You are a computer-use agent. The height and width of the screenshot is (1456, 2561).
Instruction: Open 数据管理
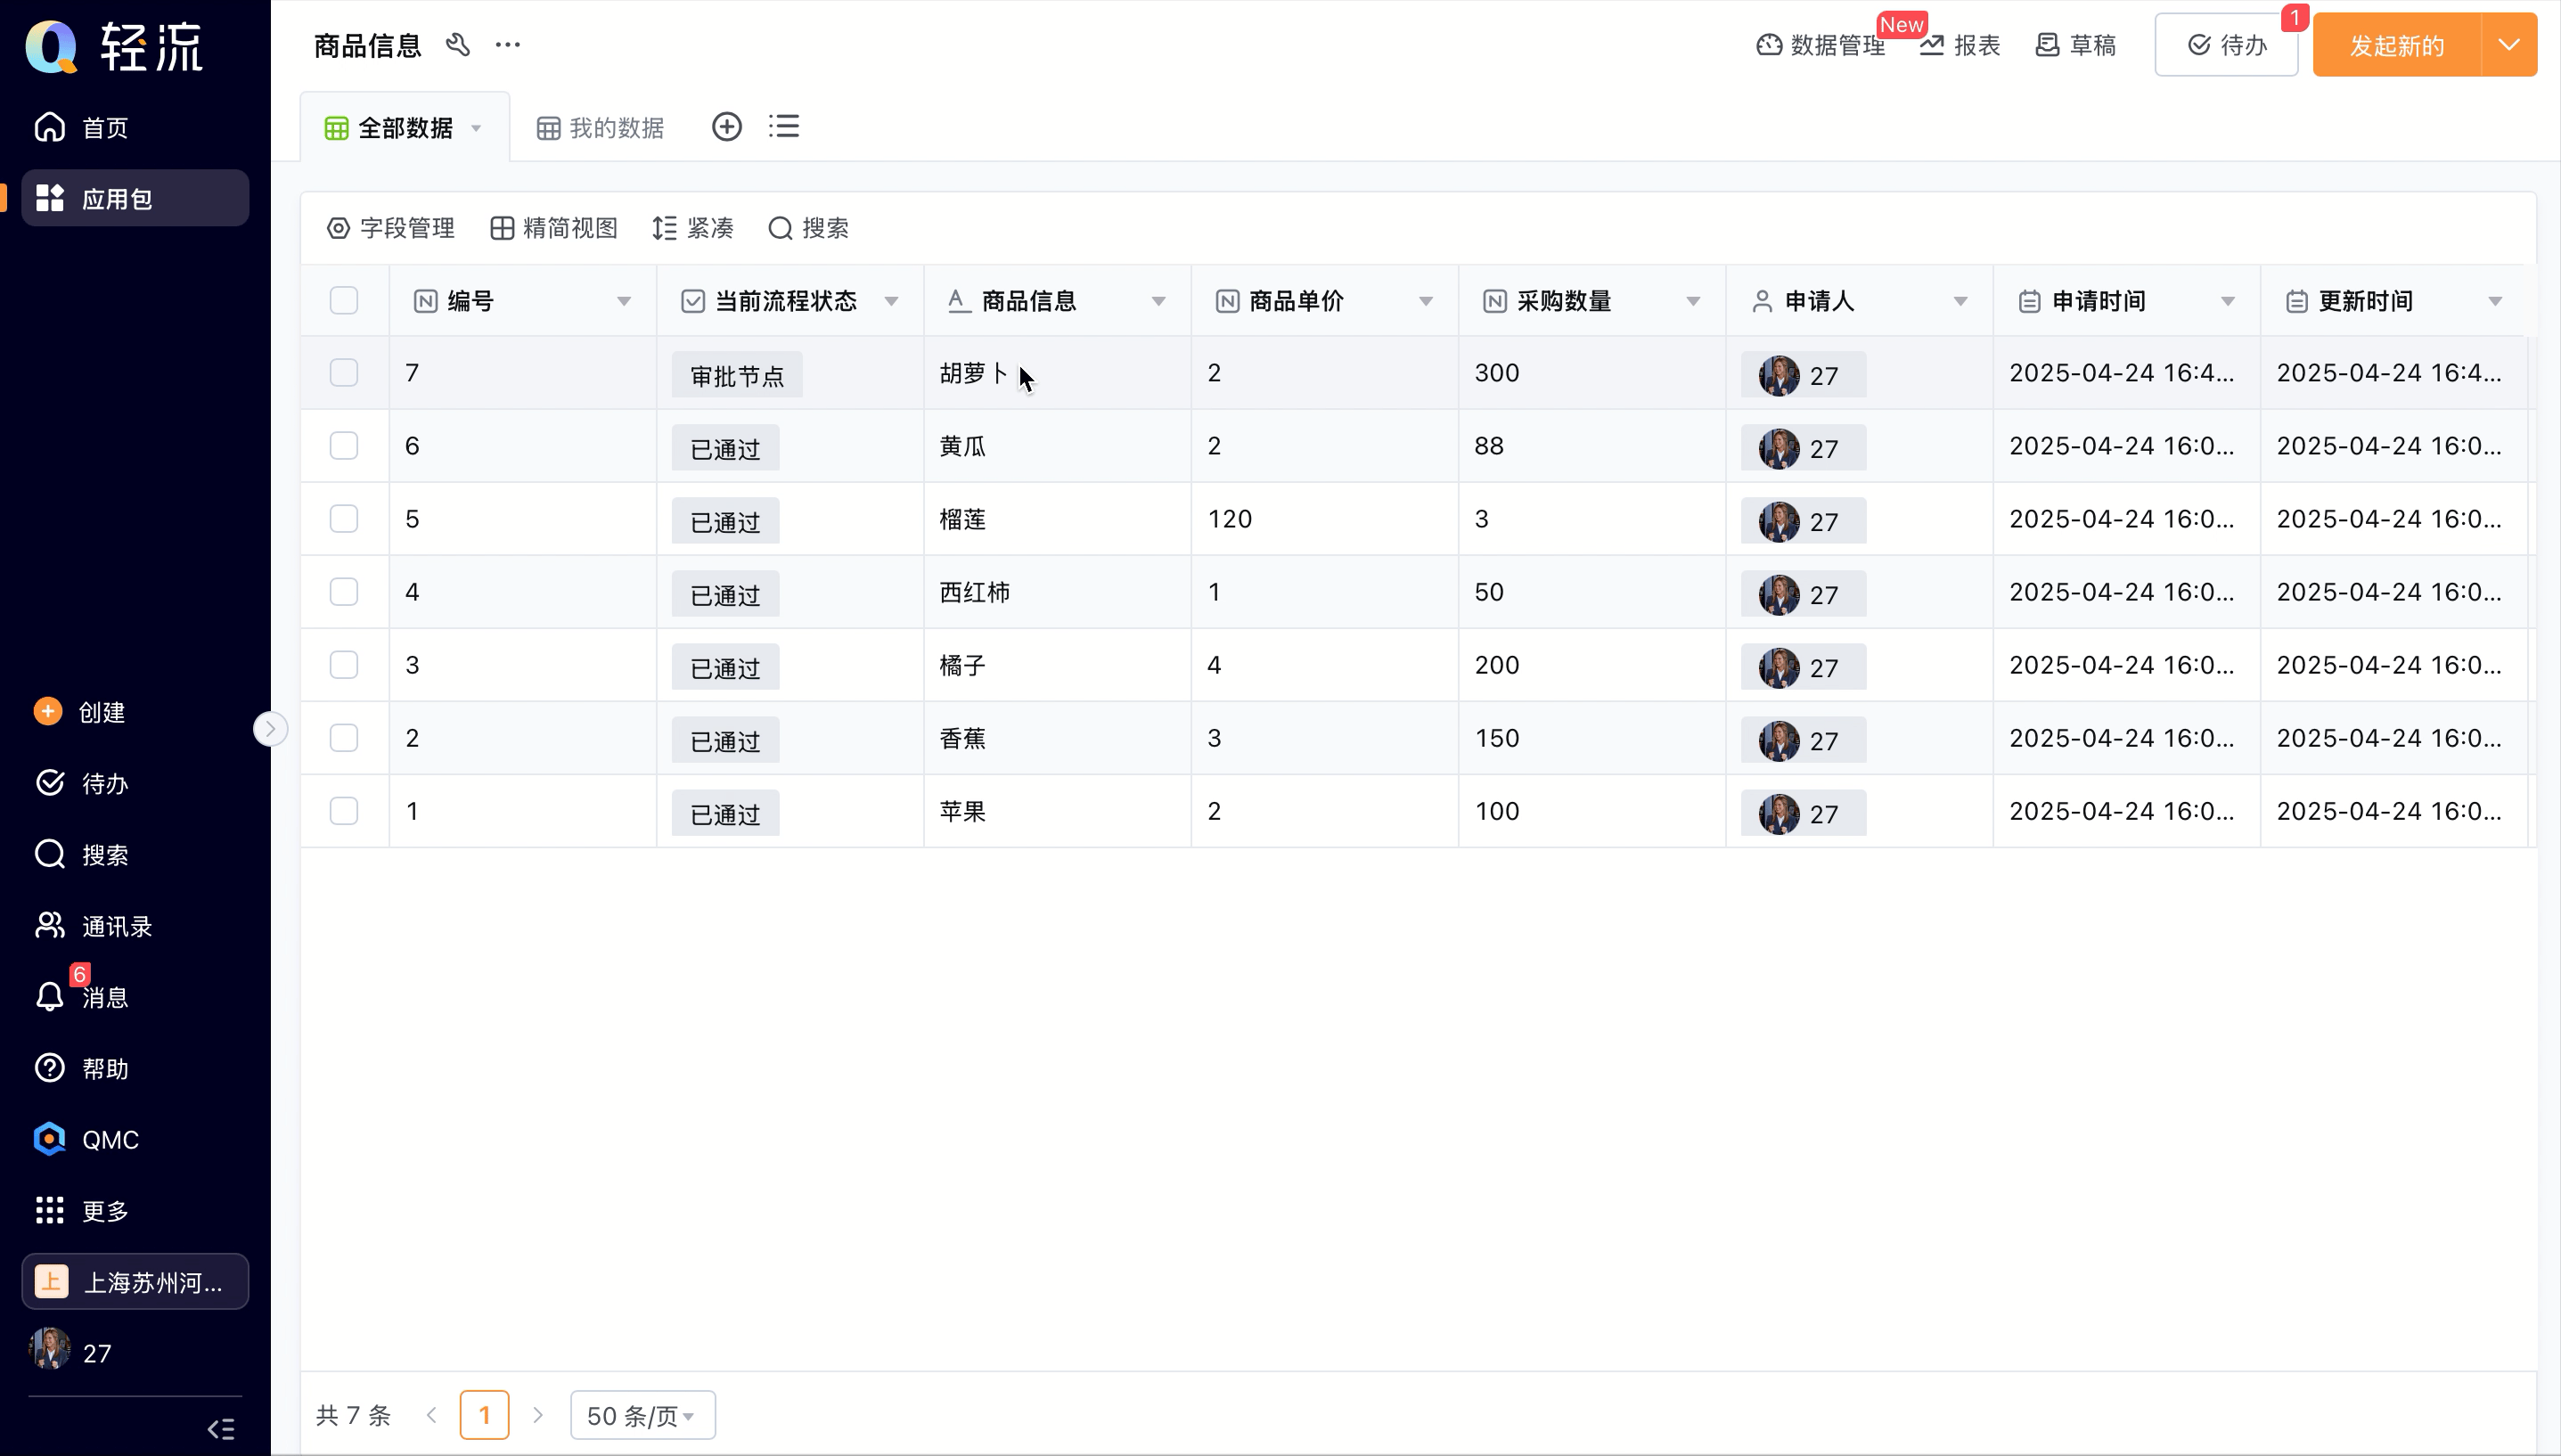pyautogui.click(x=1821, y=45)
